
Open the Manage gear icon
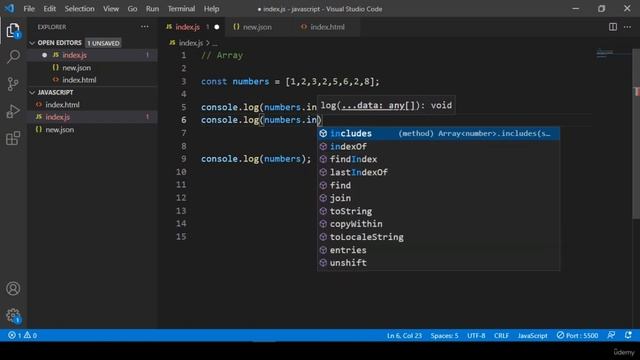coord(13,316)
